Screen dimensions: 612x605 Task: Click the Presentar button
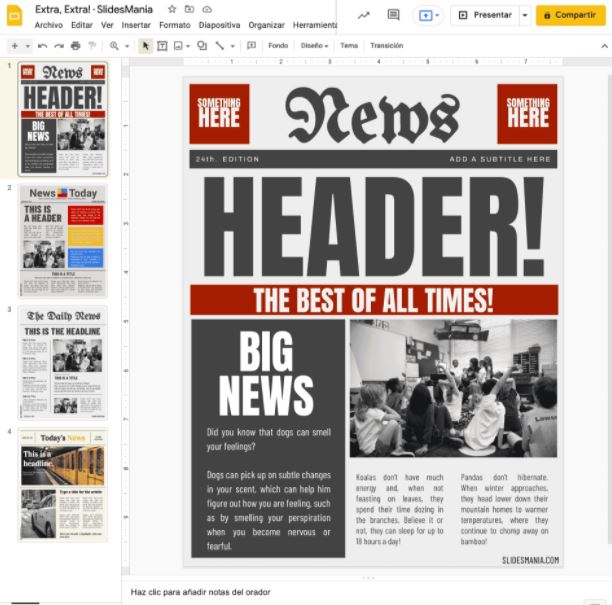tap(485, 15)
